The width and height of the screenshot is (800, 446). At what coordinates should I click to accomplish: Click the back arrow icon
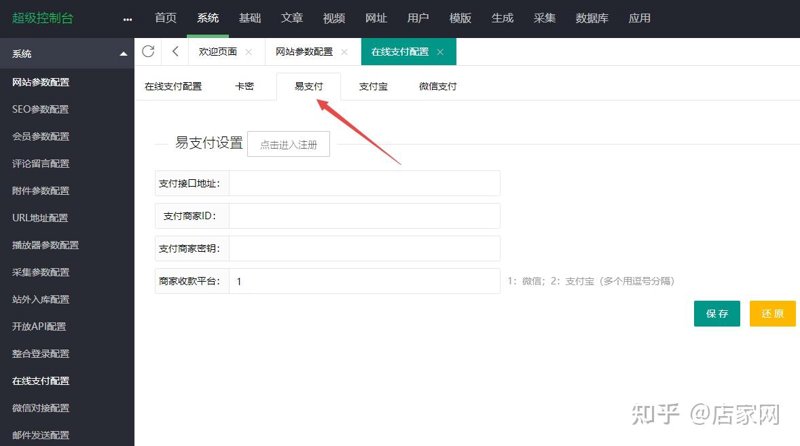[175, 51]
